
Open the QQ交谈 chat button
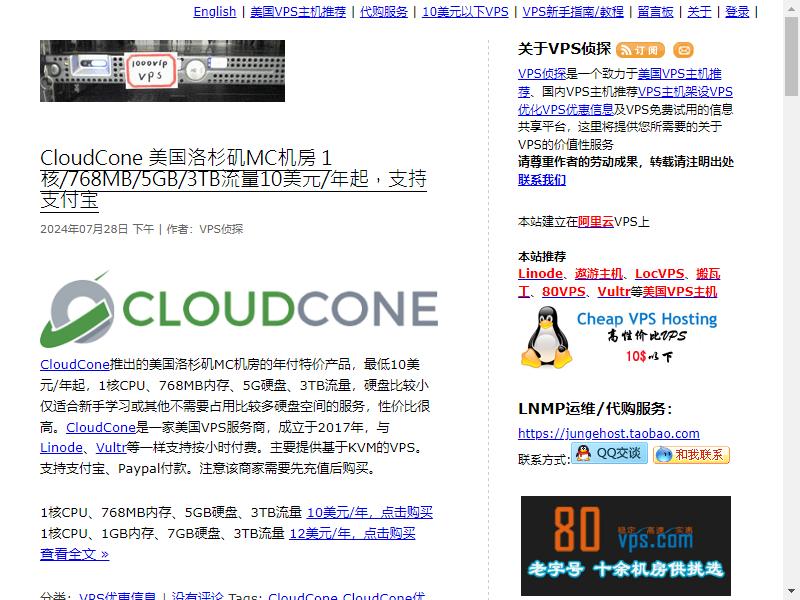coord(609,453)
